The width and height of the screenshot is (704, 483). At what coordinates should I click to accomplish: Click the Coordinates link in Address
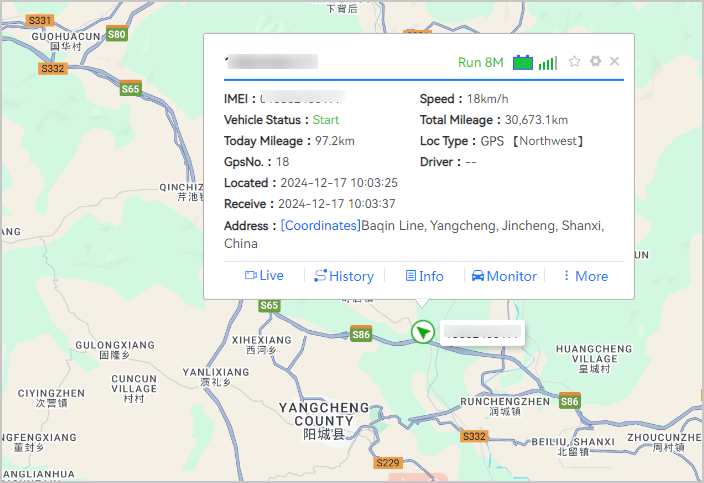click(320, 226)
